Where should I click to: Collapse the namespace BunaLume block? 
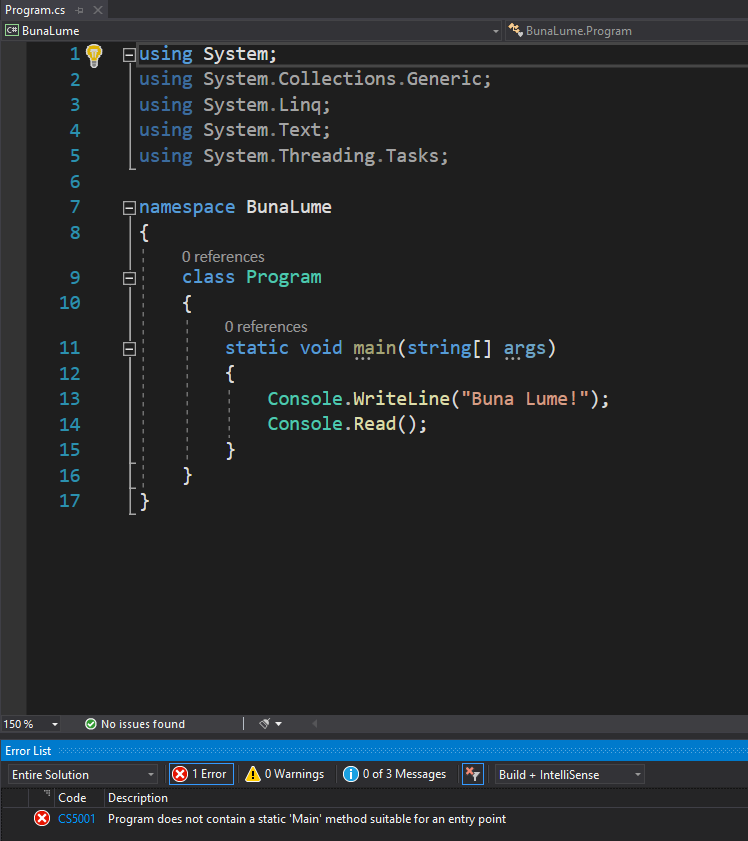click(x=128, y=208)
